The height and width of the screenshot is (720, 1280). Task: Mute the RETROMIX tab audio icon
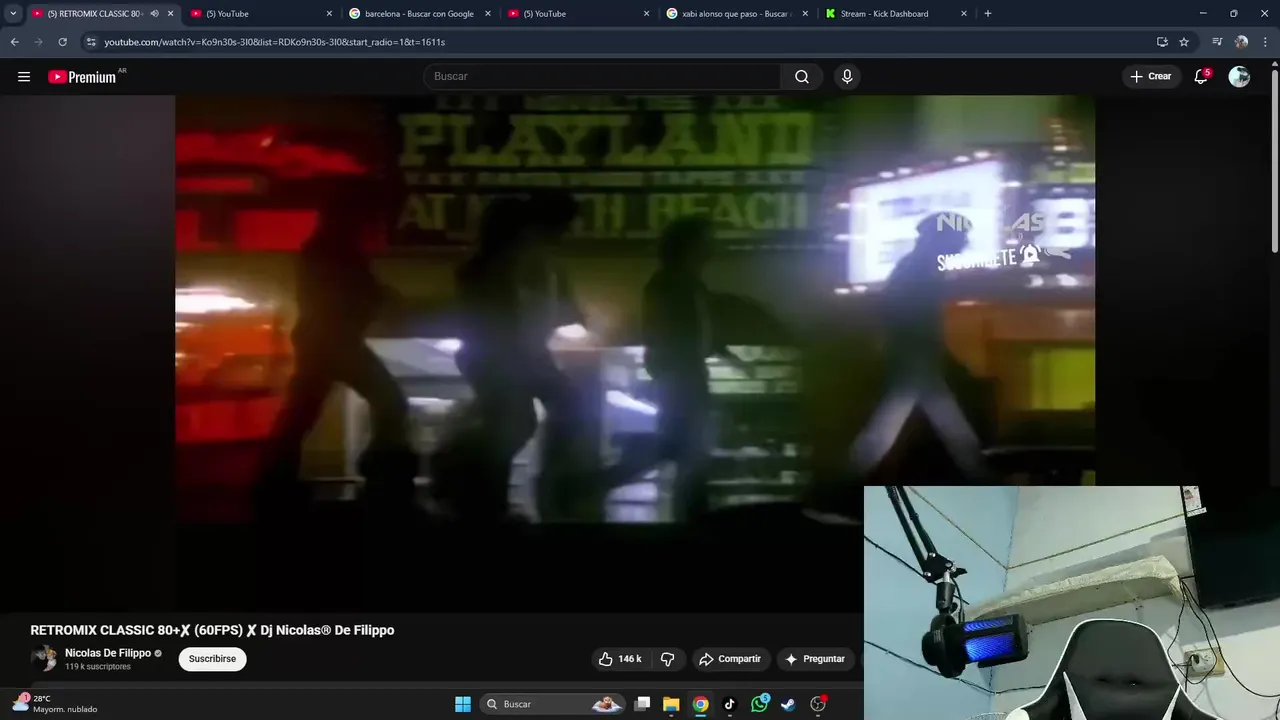(154, 14)
